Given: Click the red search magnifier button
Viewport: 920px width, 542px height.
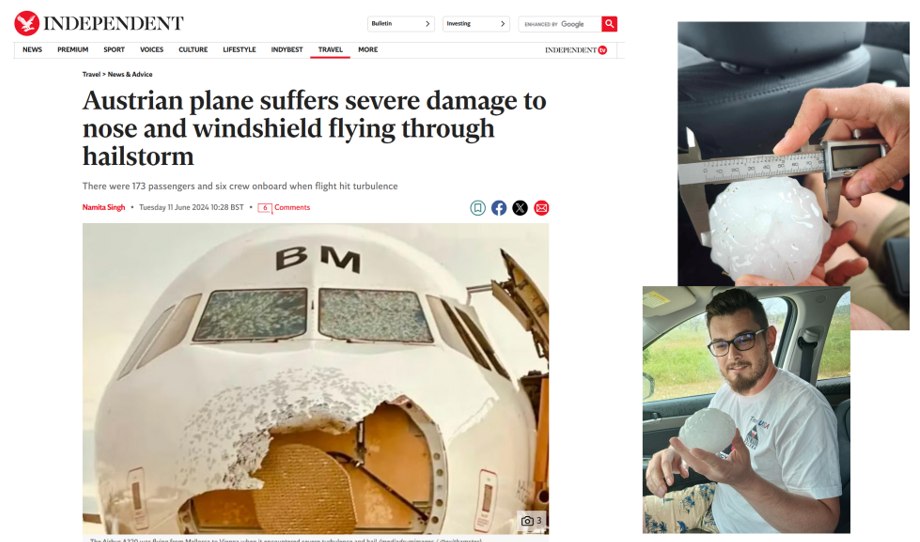Looking at the screenshot, I should coord(609,23).
